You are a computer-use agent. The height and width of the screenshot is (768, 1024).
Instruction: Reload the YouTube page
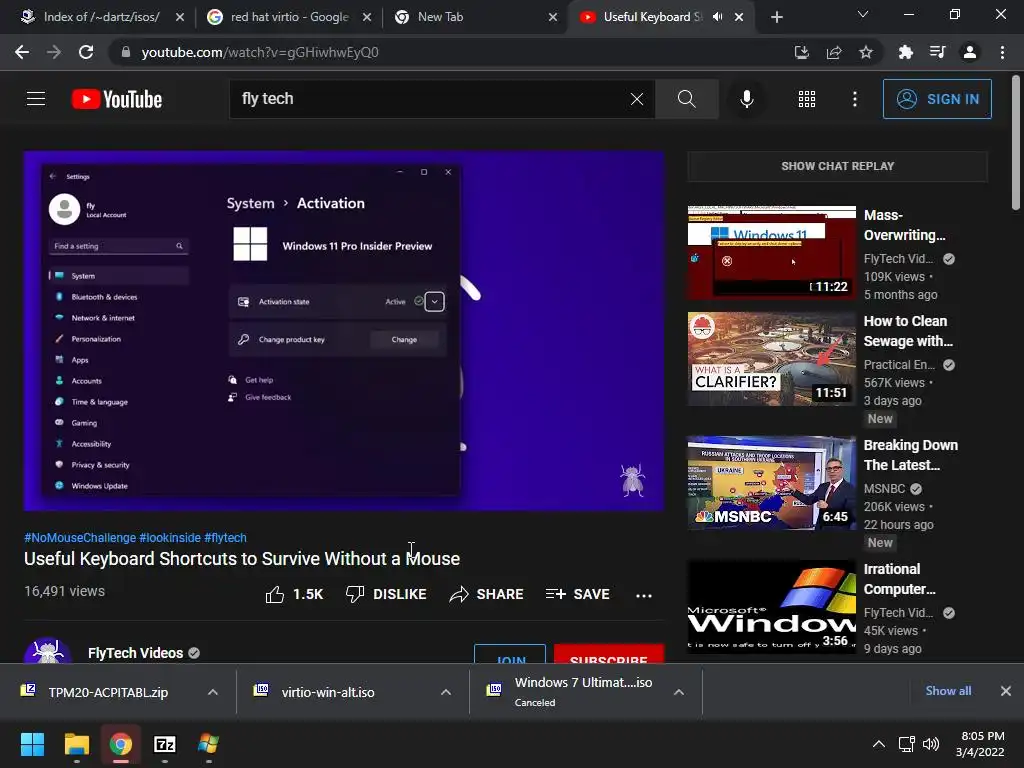point(86,52)
